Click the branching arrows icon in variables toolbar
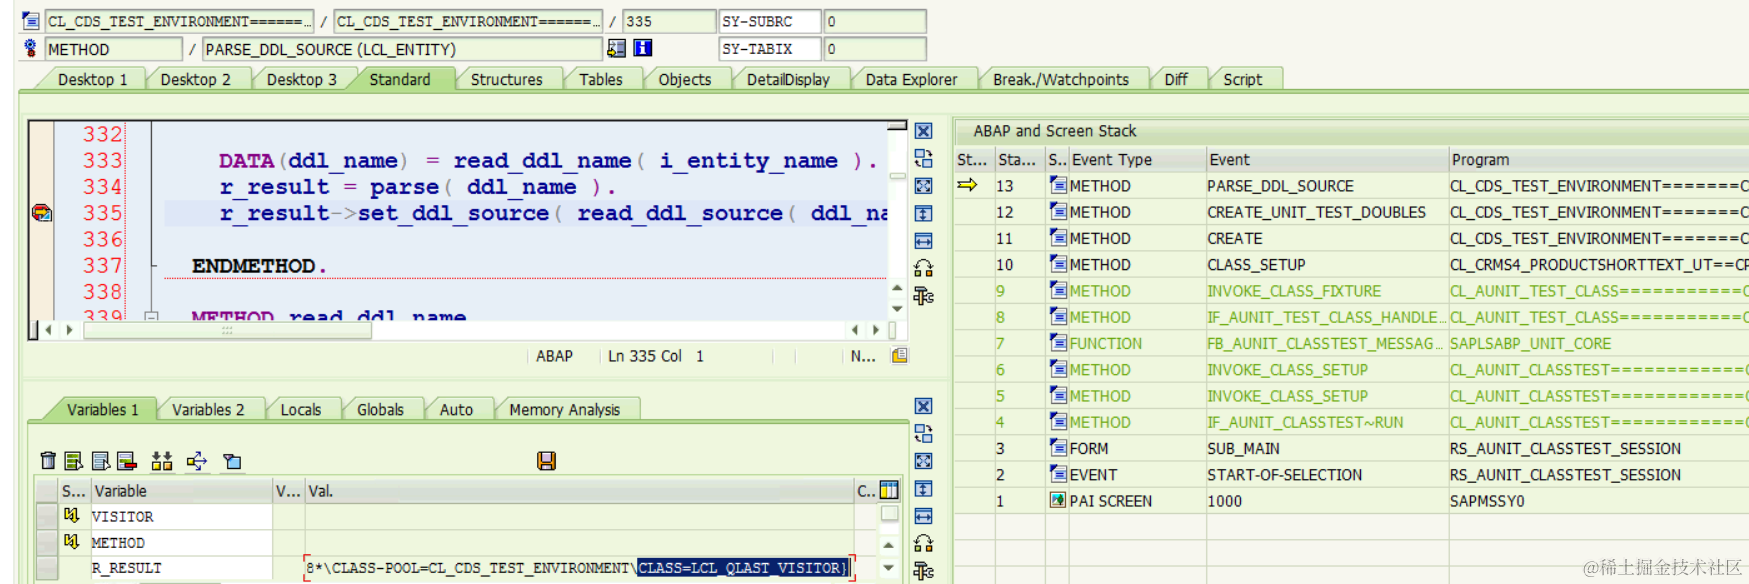1749x584 pixels. click(x=196, y=461)
